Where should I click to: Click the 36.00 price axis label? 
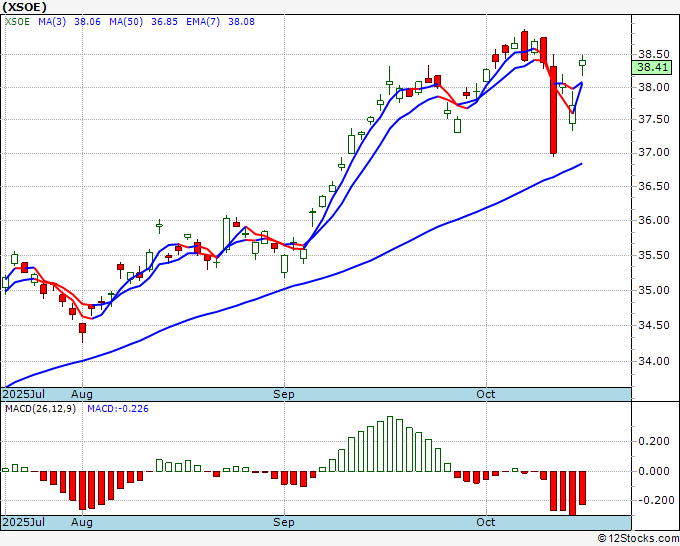point(654,220)
